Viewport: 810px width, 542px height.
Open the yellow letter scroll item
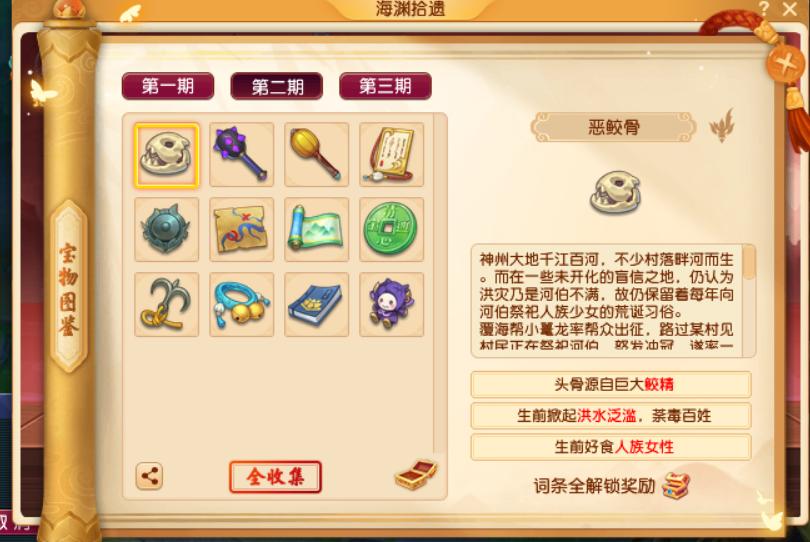(391, 154)
